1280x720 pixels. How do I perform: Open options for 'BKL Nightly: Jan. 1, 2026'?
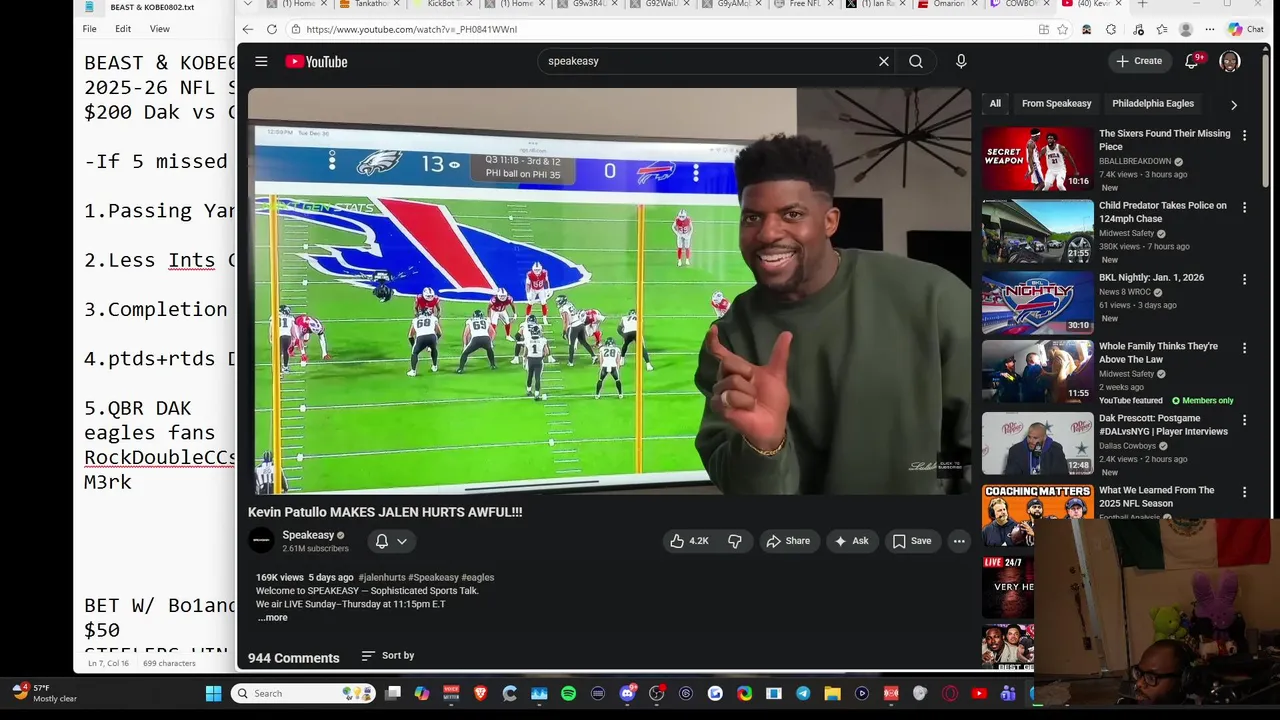(1245, 279)
